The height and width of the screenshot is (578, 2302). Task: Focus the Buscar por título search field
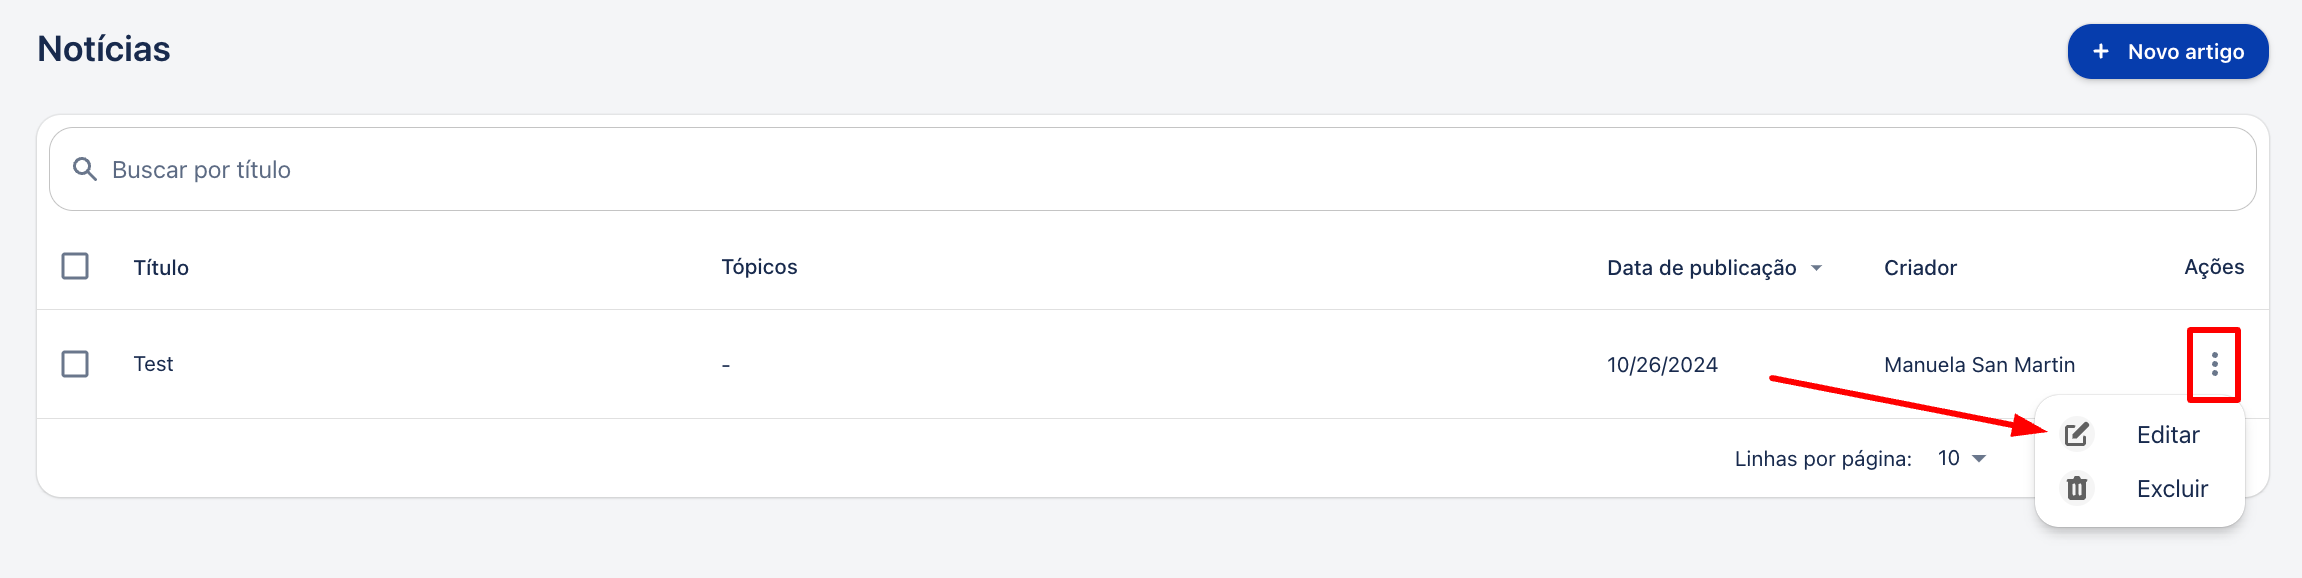pyautogui.click(x=1152, y=169)
